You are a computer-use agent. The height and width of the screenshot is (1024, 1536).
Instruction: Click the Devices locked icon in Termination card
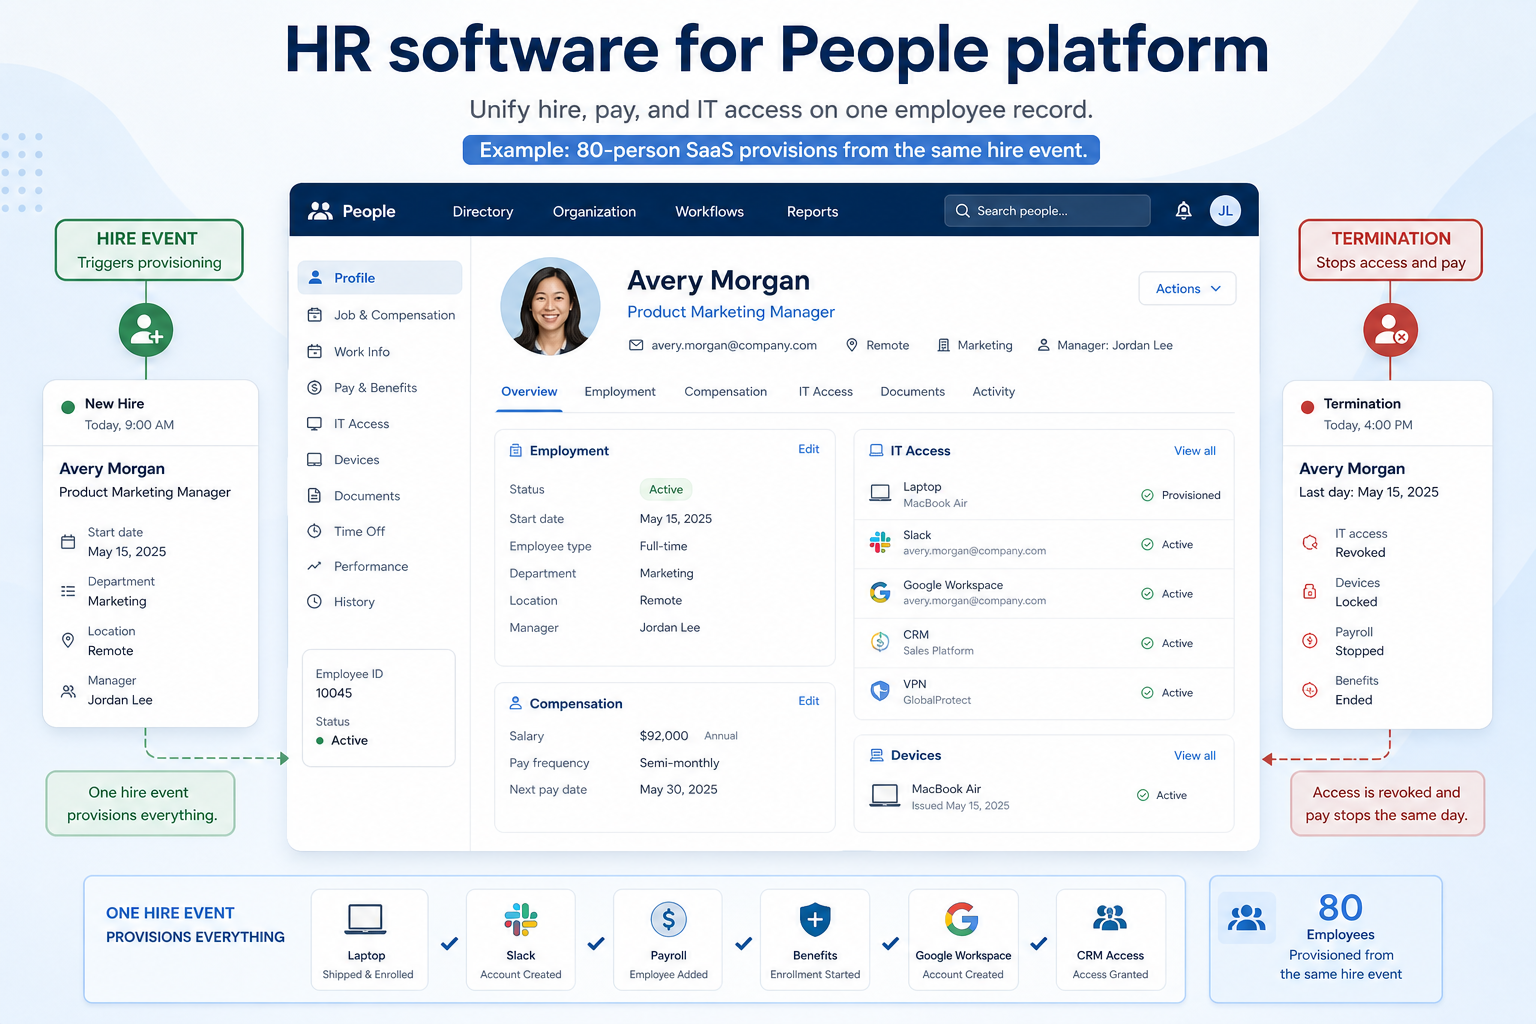[x=1310, y=592]
